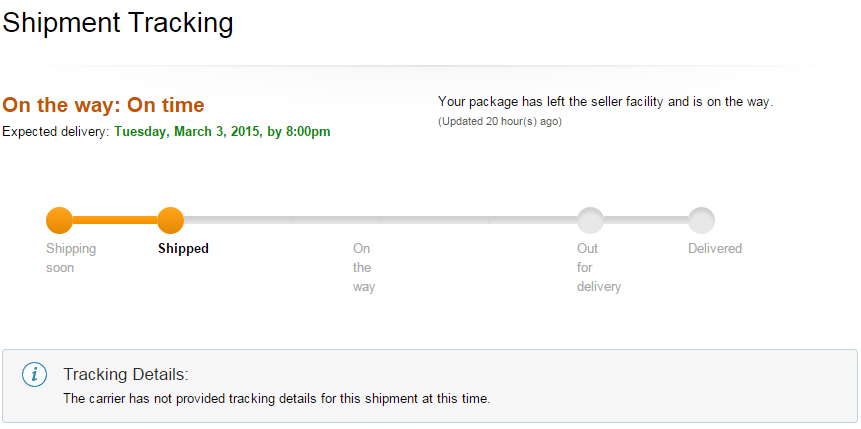Click the blue info icon beside Tracking Details
The height and width of the screenshot is (429, 861).
(x=34, y=375)
